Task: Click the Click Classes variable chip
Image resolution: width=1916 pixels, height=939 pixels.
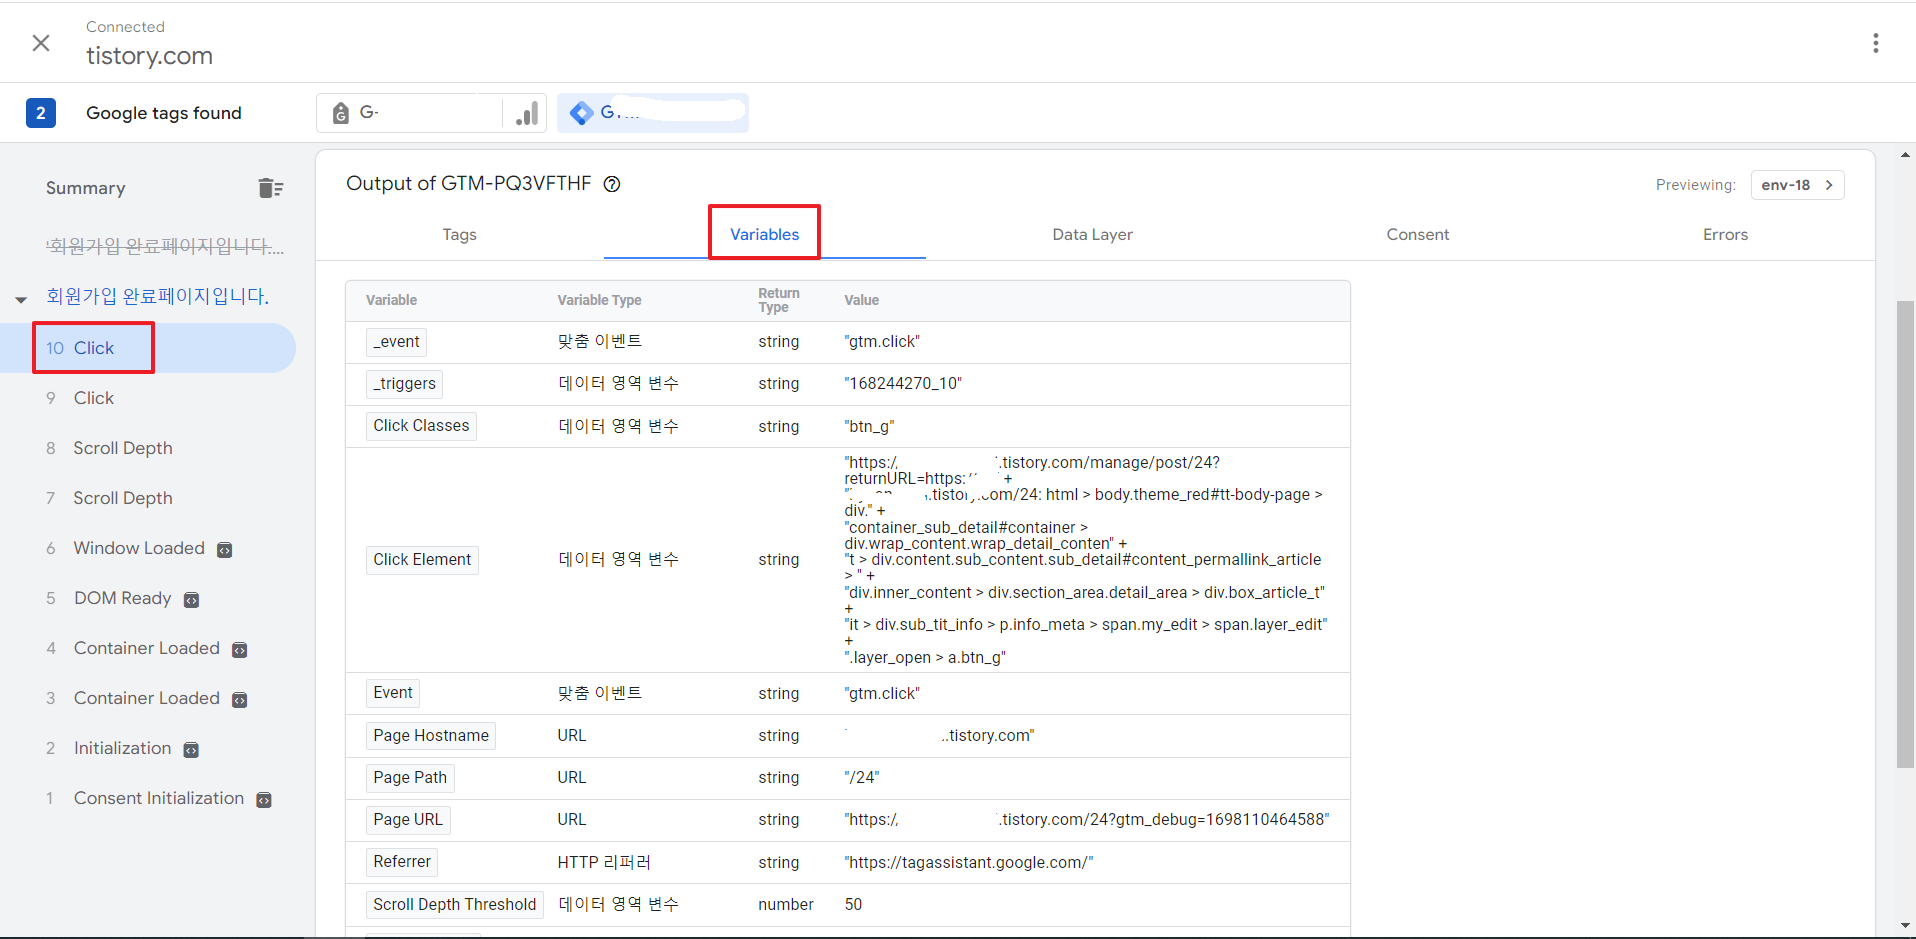Action: (421, 426)
